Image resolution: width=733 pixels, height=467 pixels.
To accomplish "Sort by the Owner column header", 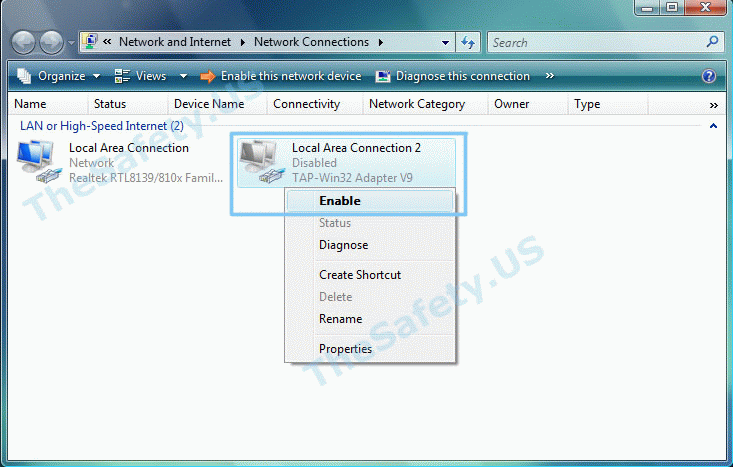I will (528, 104).
